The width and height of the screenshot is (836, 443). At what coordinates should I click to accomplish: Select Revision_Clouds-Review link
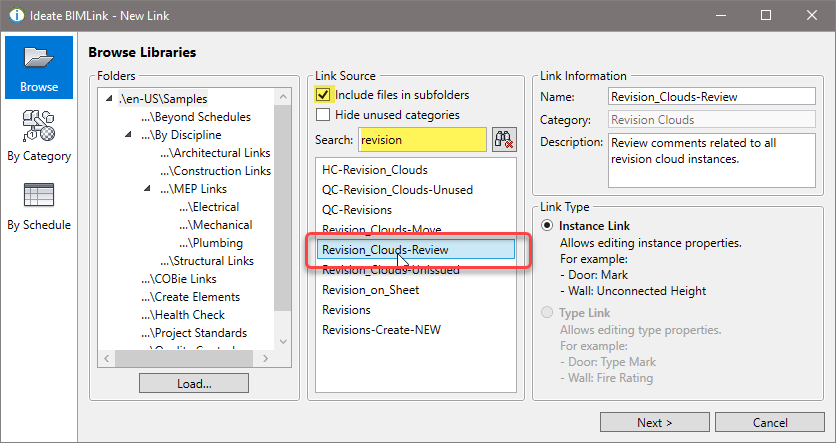[x=416, y=249]
